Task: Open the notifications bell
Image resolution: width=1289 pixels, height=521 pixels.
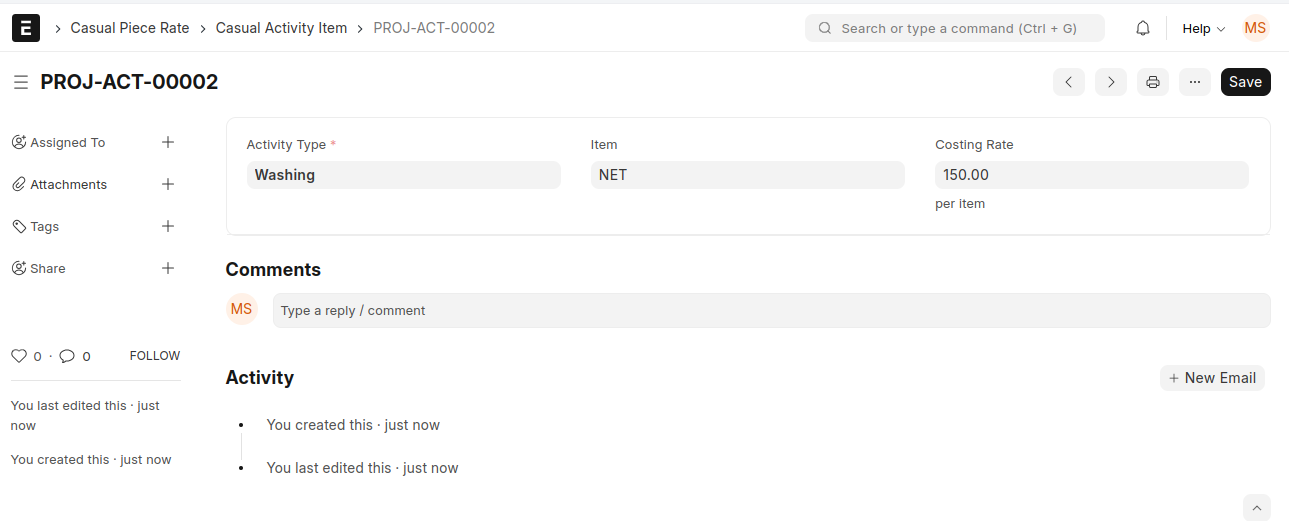Action: [1143, 29]
